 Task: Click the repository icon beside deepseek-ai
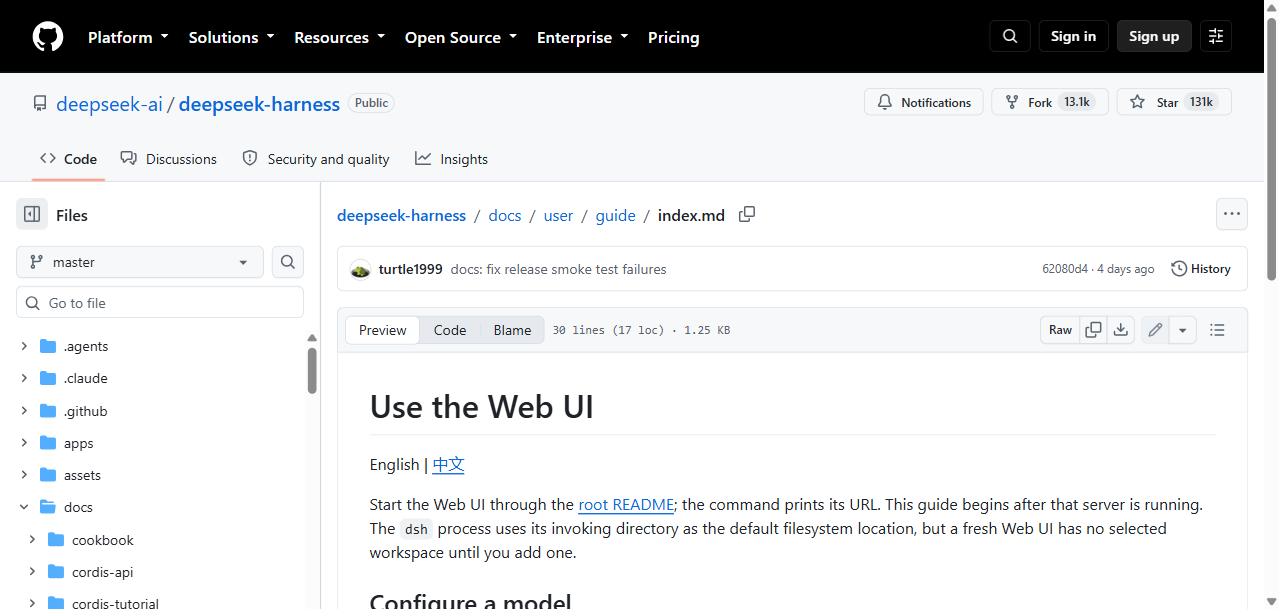40,103
